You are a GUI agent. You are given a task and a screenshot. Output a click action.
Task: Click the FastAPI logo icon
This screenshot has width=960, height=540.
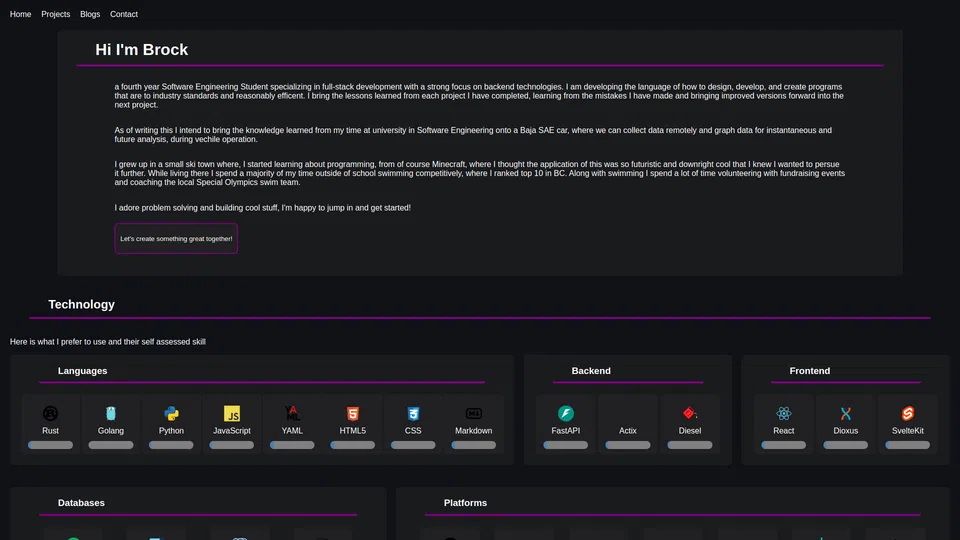click(x=566, y=414)
